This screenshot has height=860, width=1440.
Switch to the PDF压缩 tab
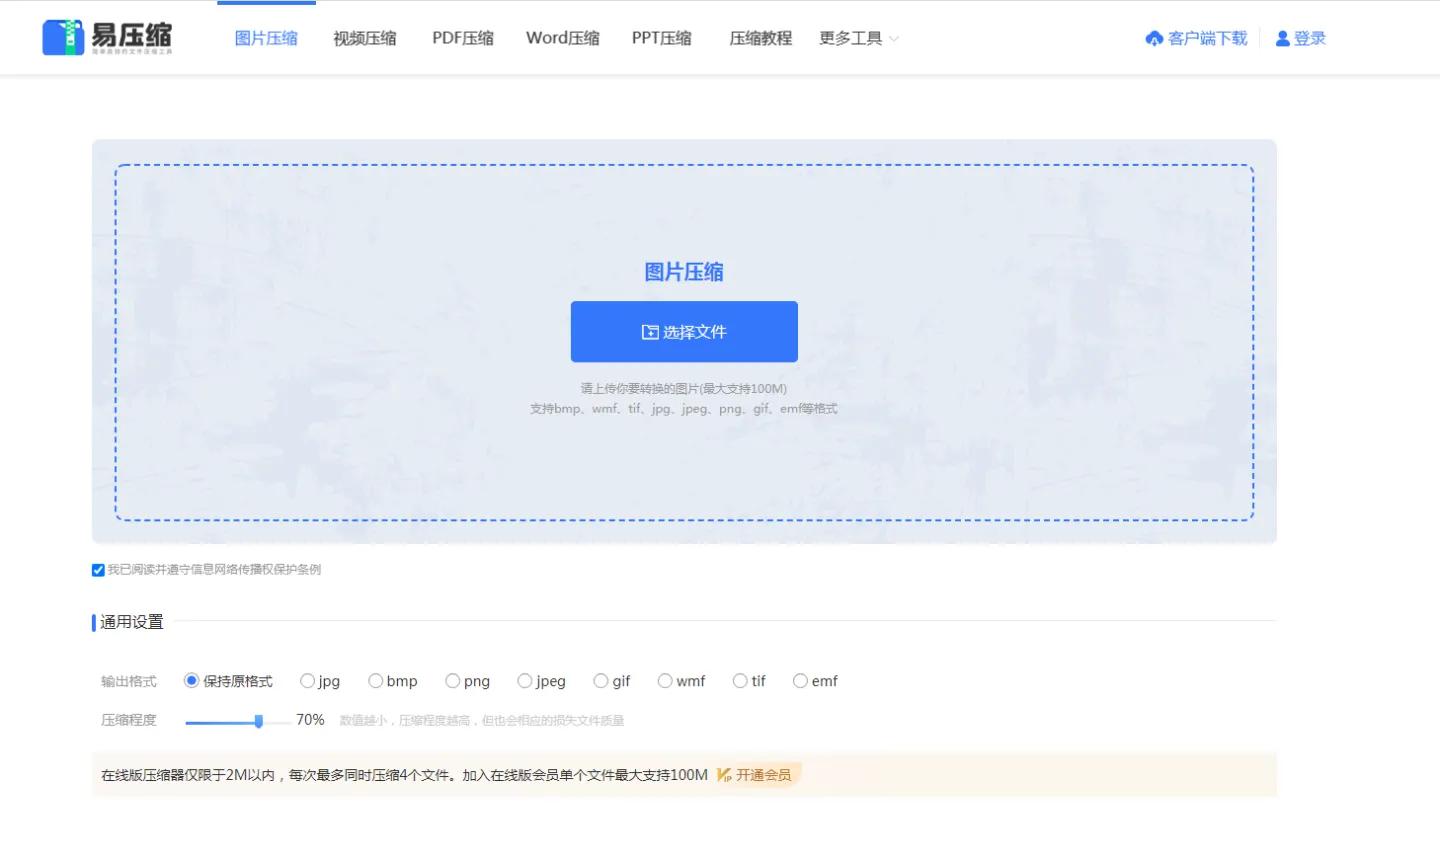click(462, 38)
